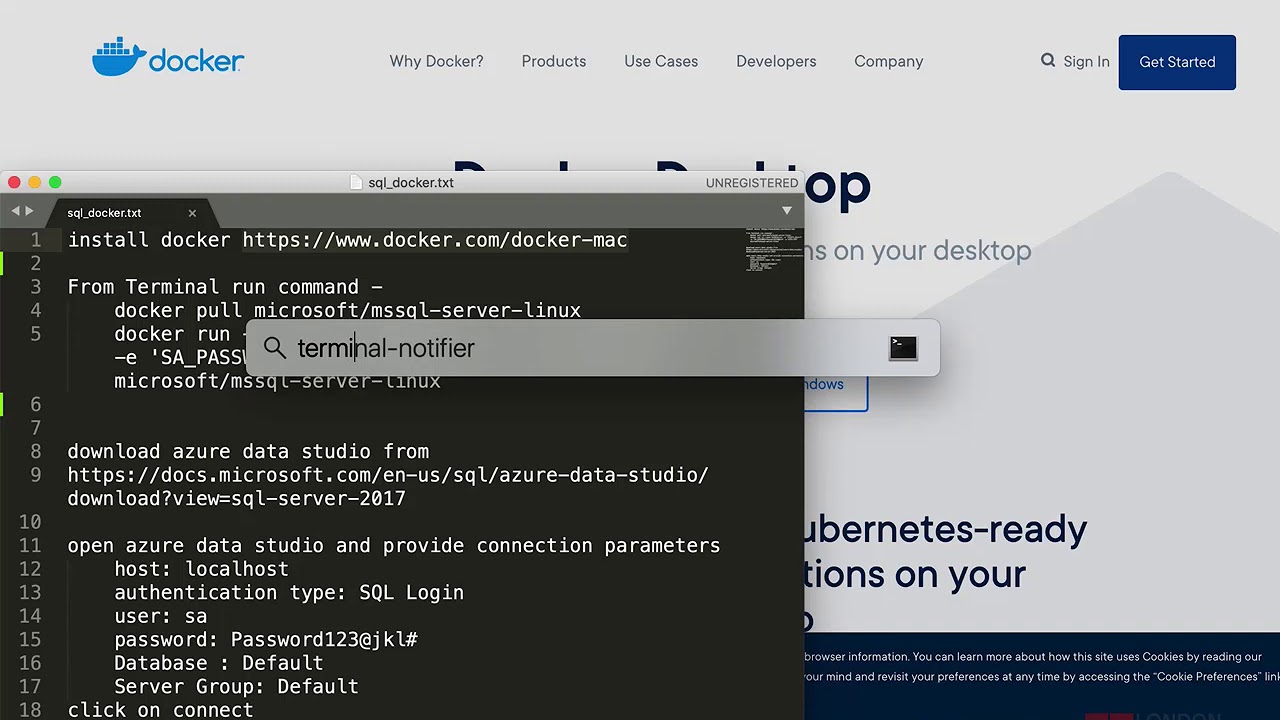1280x720 pixels.
Task: Click the Terminal app icon in Spotlight
Action: point(902,348)
